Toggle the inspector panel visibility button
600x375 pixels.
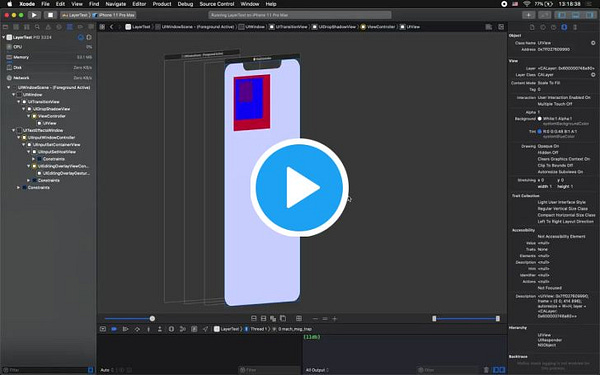tap(590, 15)
